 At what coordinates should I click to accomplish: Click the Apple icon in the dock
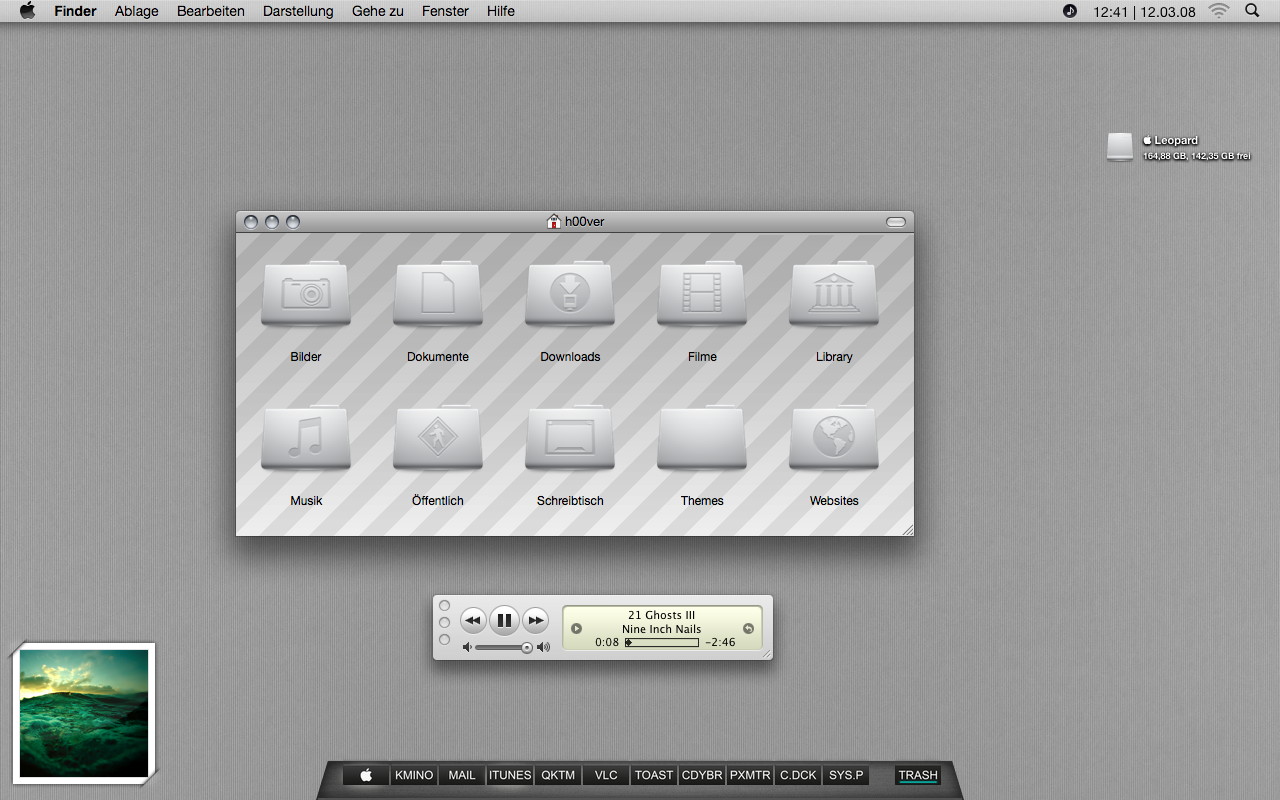[366, 775]
